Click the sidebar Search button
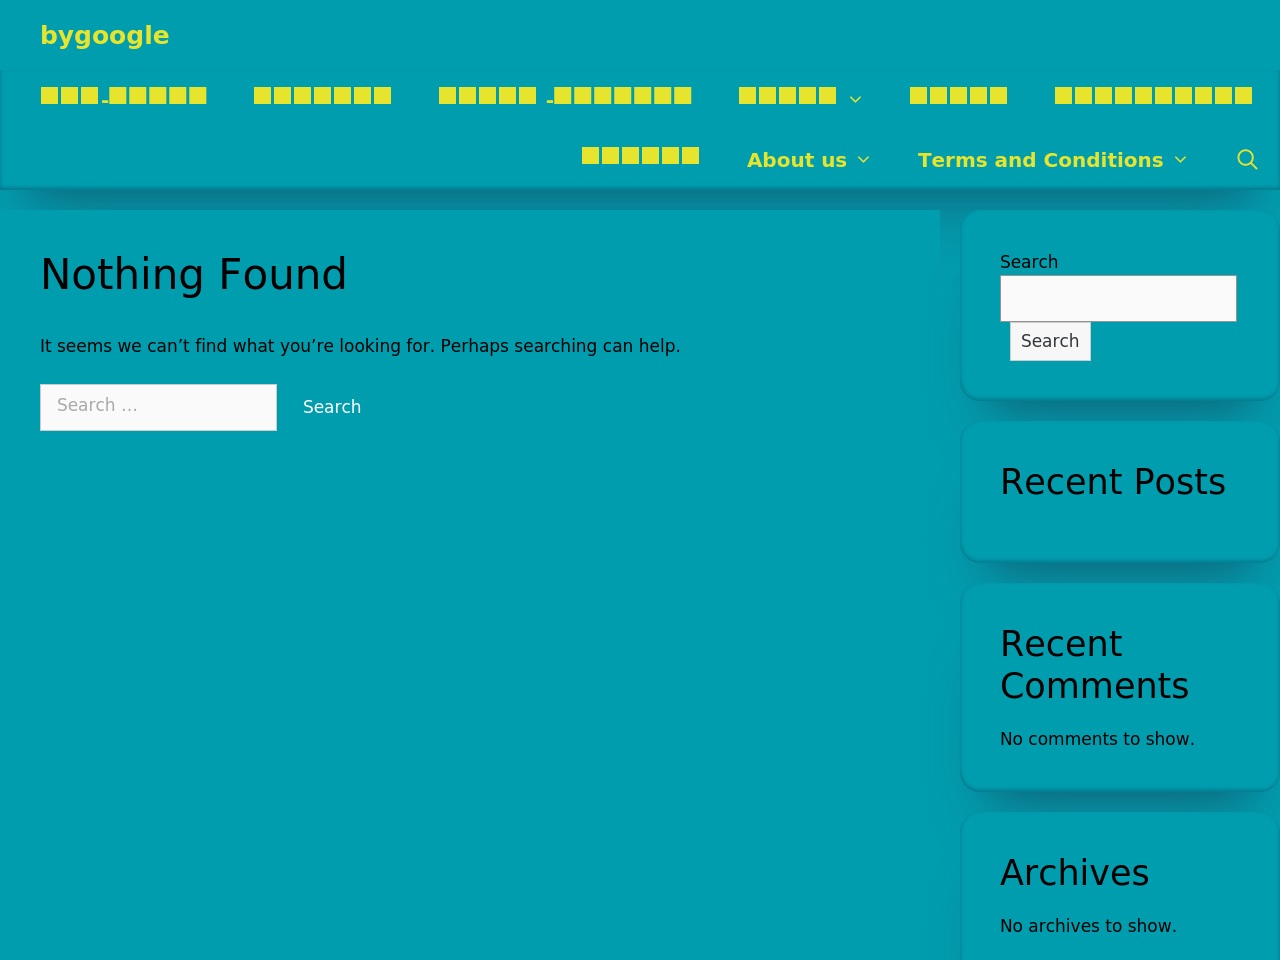Image resolution: width=1280 pixels, height=960 pixels. pyautogui.click(x=1050, y=341)
